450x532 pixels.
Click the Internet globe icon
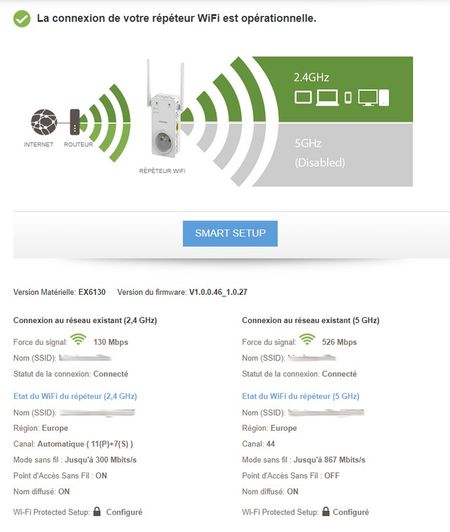[x=44, y=122]
